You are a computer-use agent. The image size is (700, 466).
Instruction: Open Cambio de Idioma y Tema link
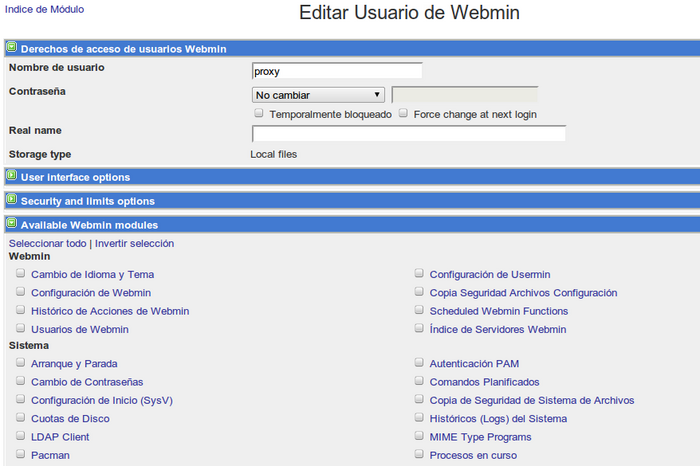click(x=92, y=275)
